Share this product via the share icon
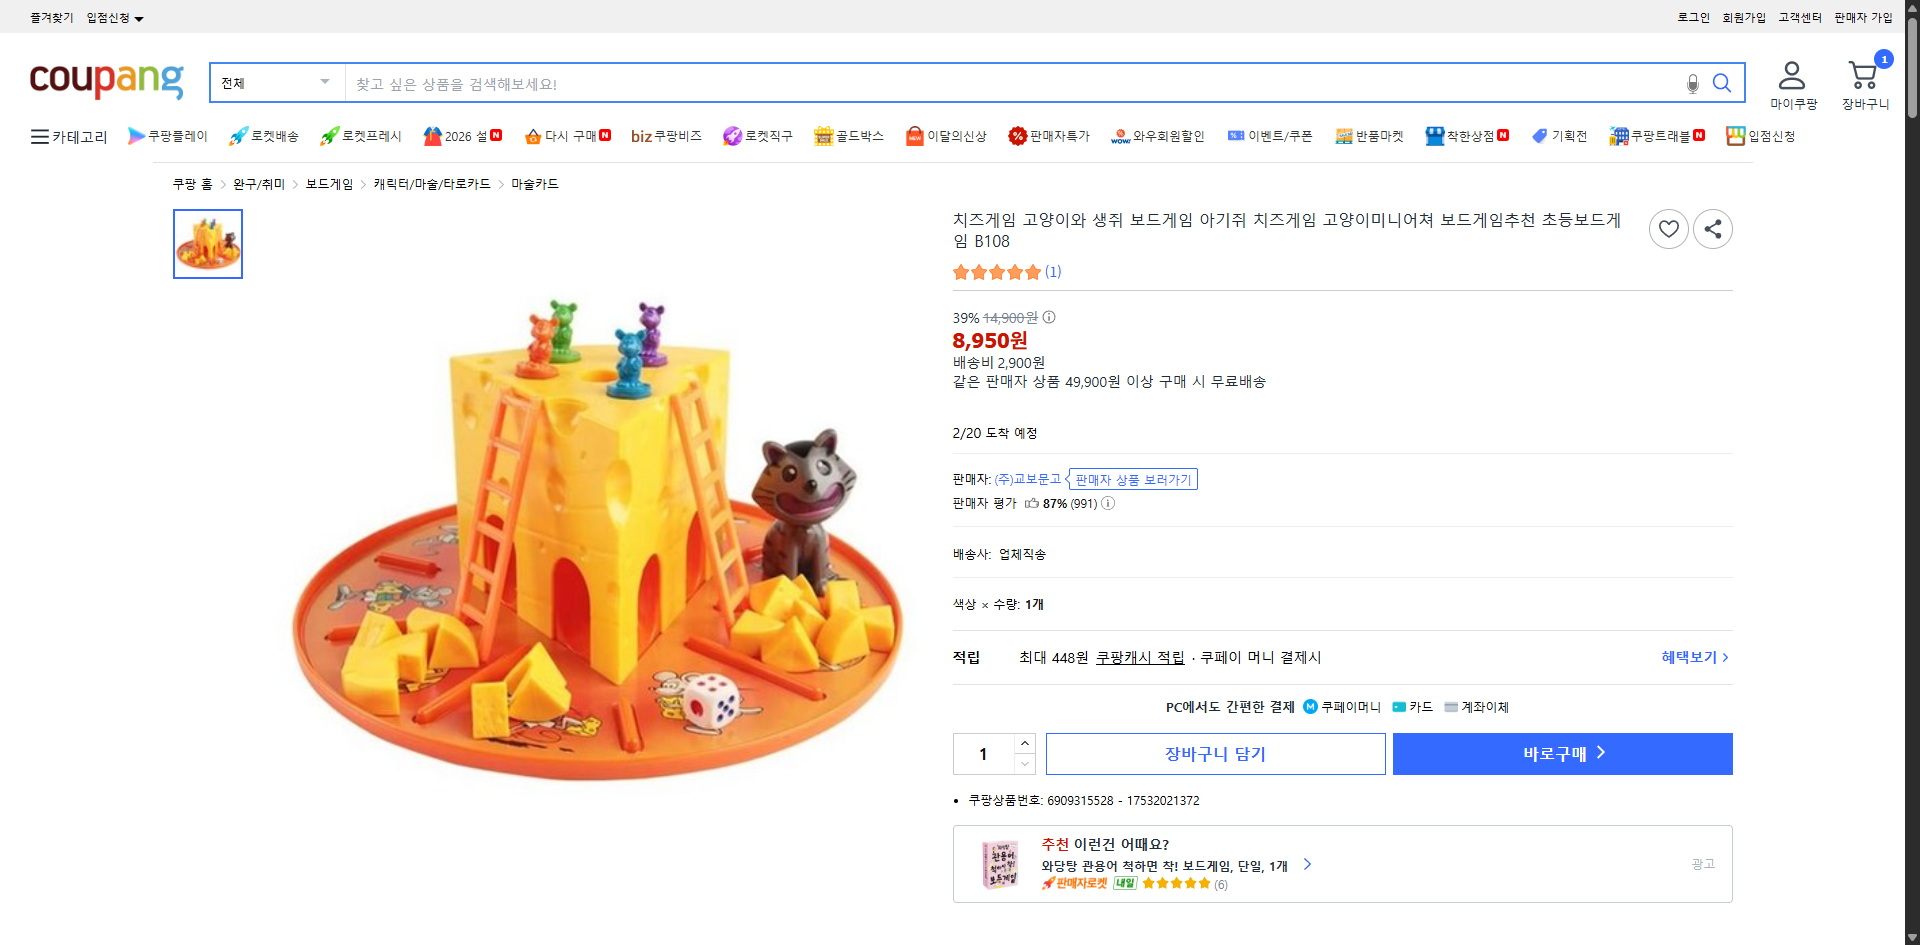Screen dimensions: 1920x945 [1712, 228]
